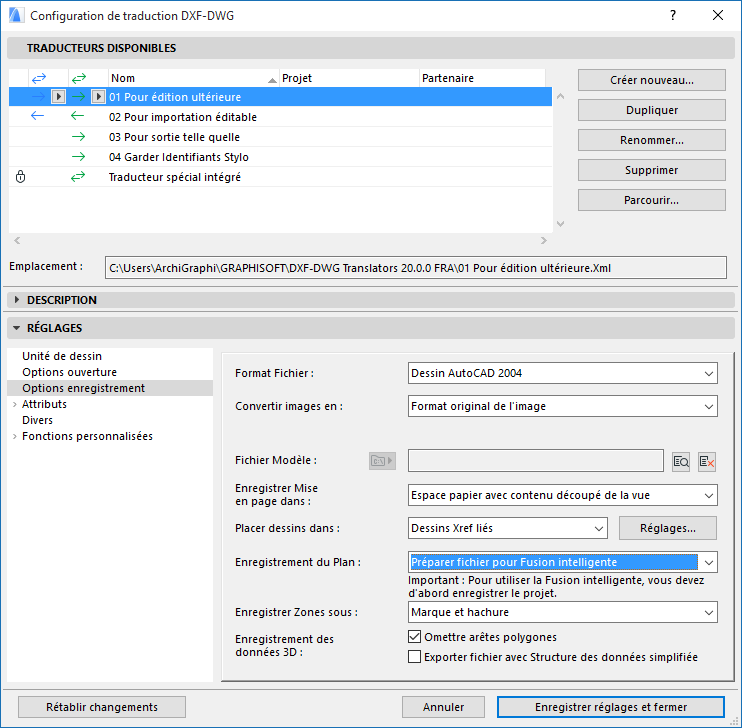Click the Emplacement path field
This screenshot has height=728, width=742.
(415, 268)
